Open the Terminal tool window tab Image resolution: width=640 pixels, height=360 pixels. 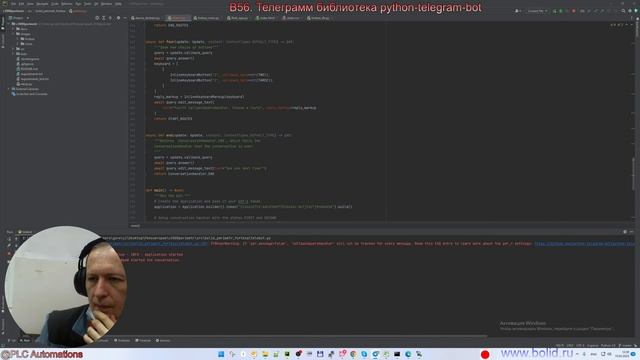(x=143, y=340)
